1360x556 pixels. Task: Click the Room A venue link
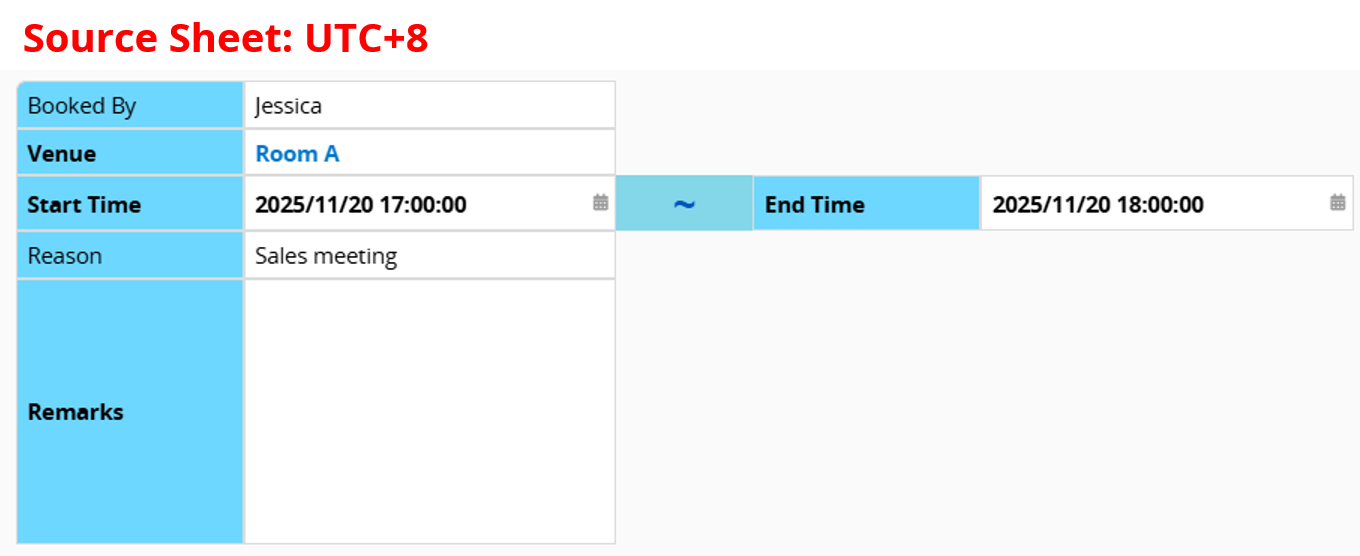click(x=297, y=154)
